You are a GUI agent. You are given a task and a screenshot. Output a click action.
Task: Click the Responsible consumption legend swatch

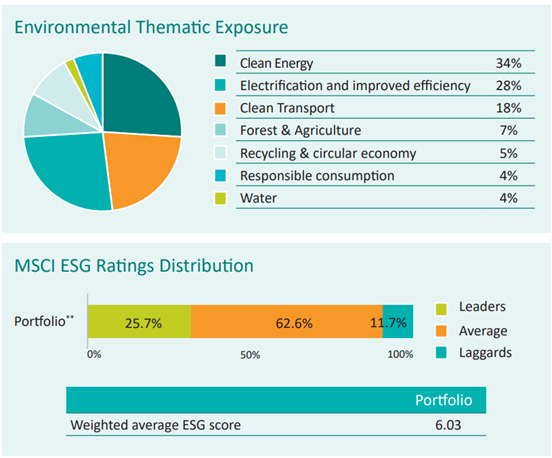pos(220,175)
